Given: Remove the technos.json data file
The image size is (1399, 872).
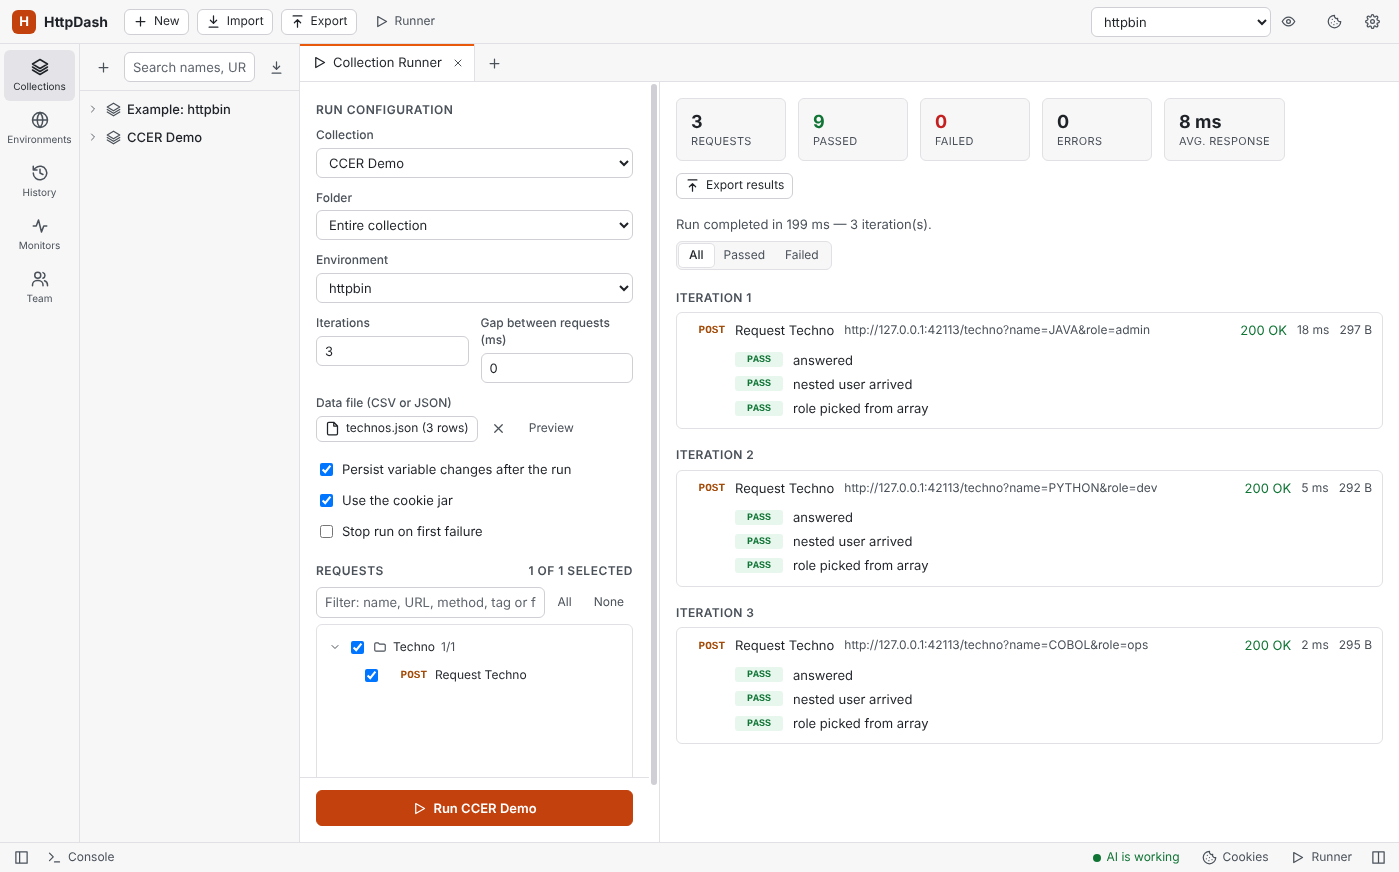Looking at the screenshot, I should 498,428.
